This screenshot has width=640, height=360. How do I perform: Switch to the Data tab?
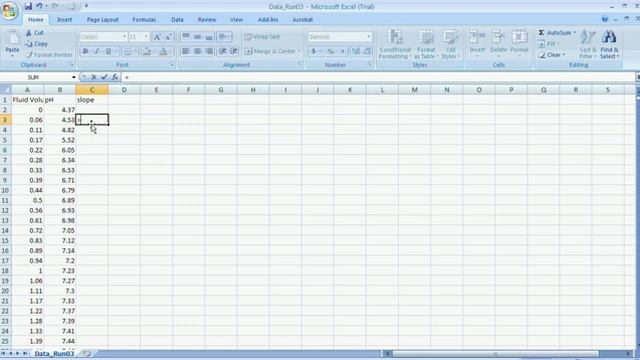[177, 20]
